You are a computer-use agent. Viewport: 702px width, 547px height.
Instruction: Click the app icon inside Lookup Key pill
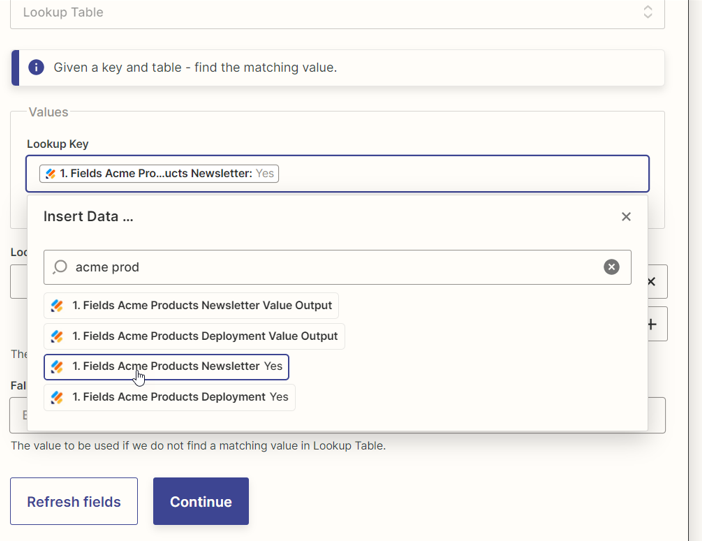(50, 173)
